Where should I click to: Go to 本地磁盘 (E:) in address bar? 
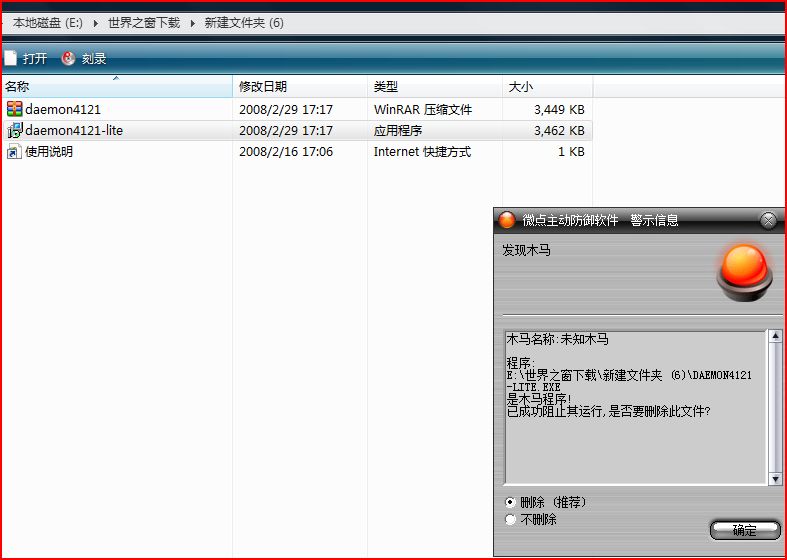pos(48,23)
